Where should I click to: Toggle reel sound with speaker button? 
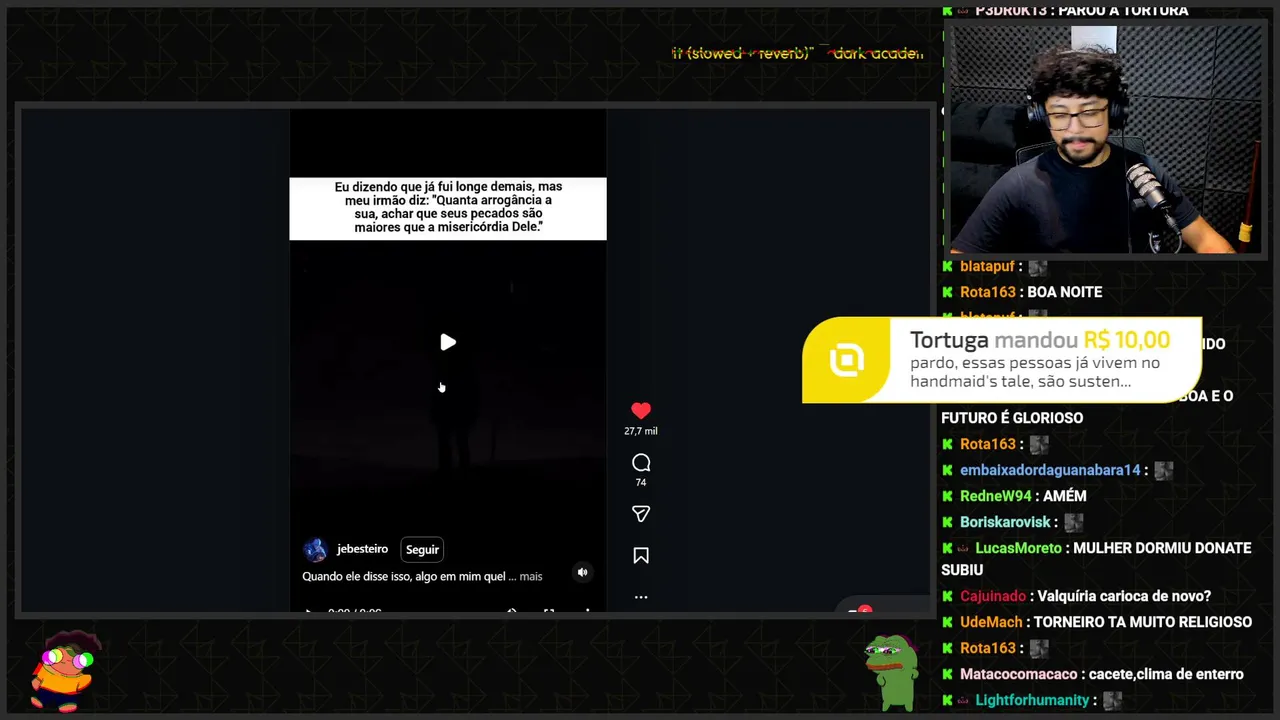click(582, 572)
